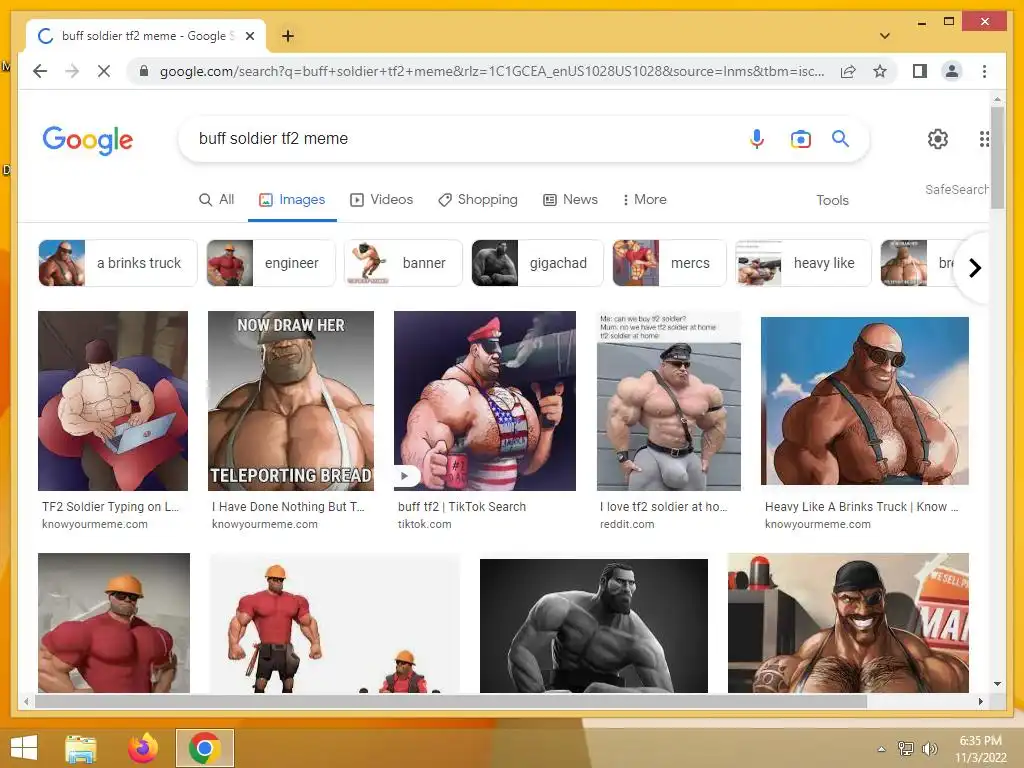Filter by 'heavy like' chip
The width and height of the screenshot is (1024, 768).
(x=803, y=263)
